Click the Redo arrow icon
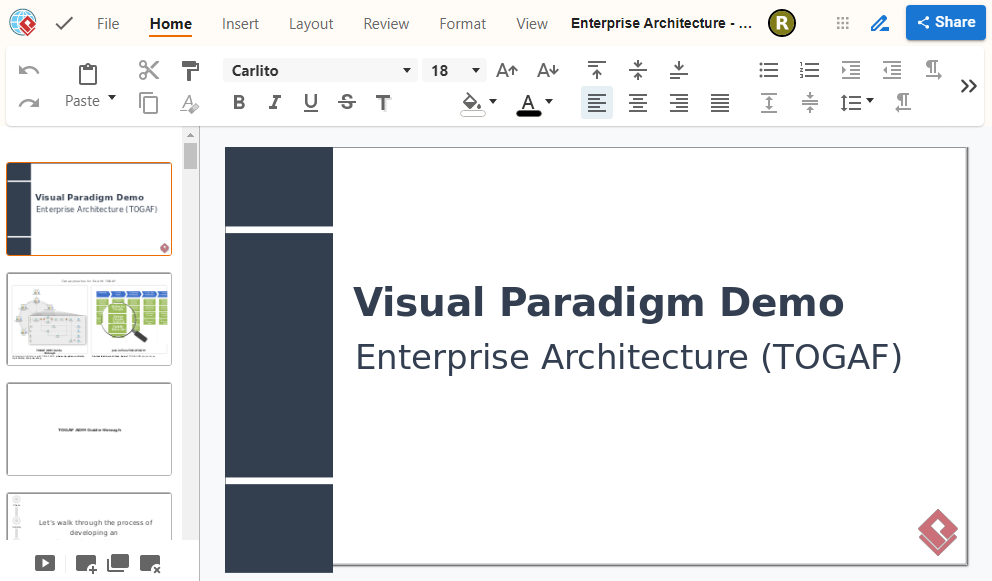 click(29, 103)
